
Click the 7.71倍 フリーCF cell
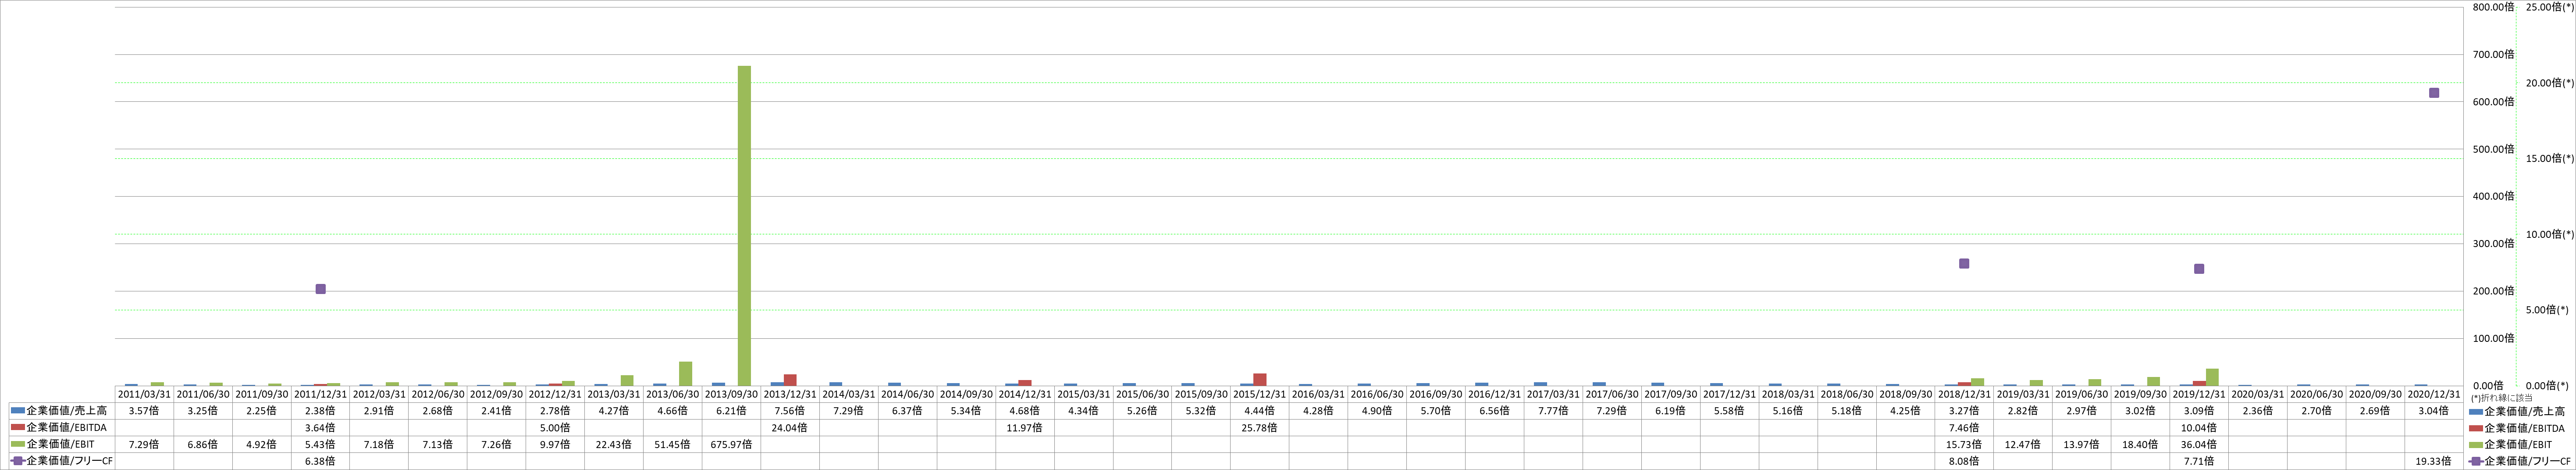(2199, 461)
